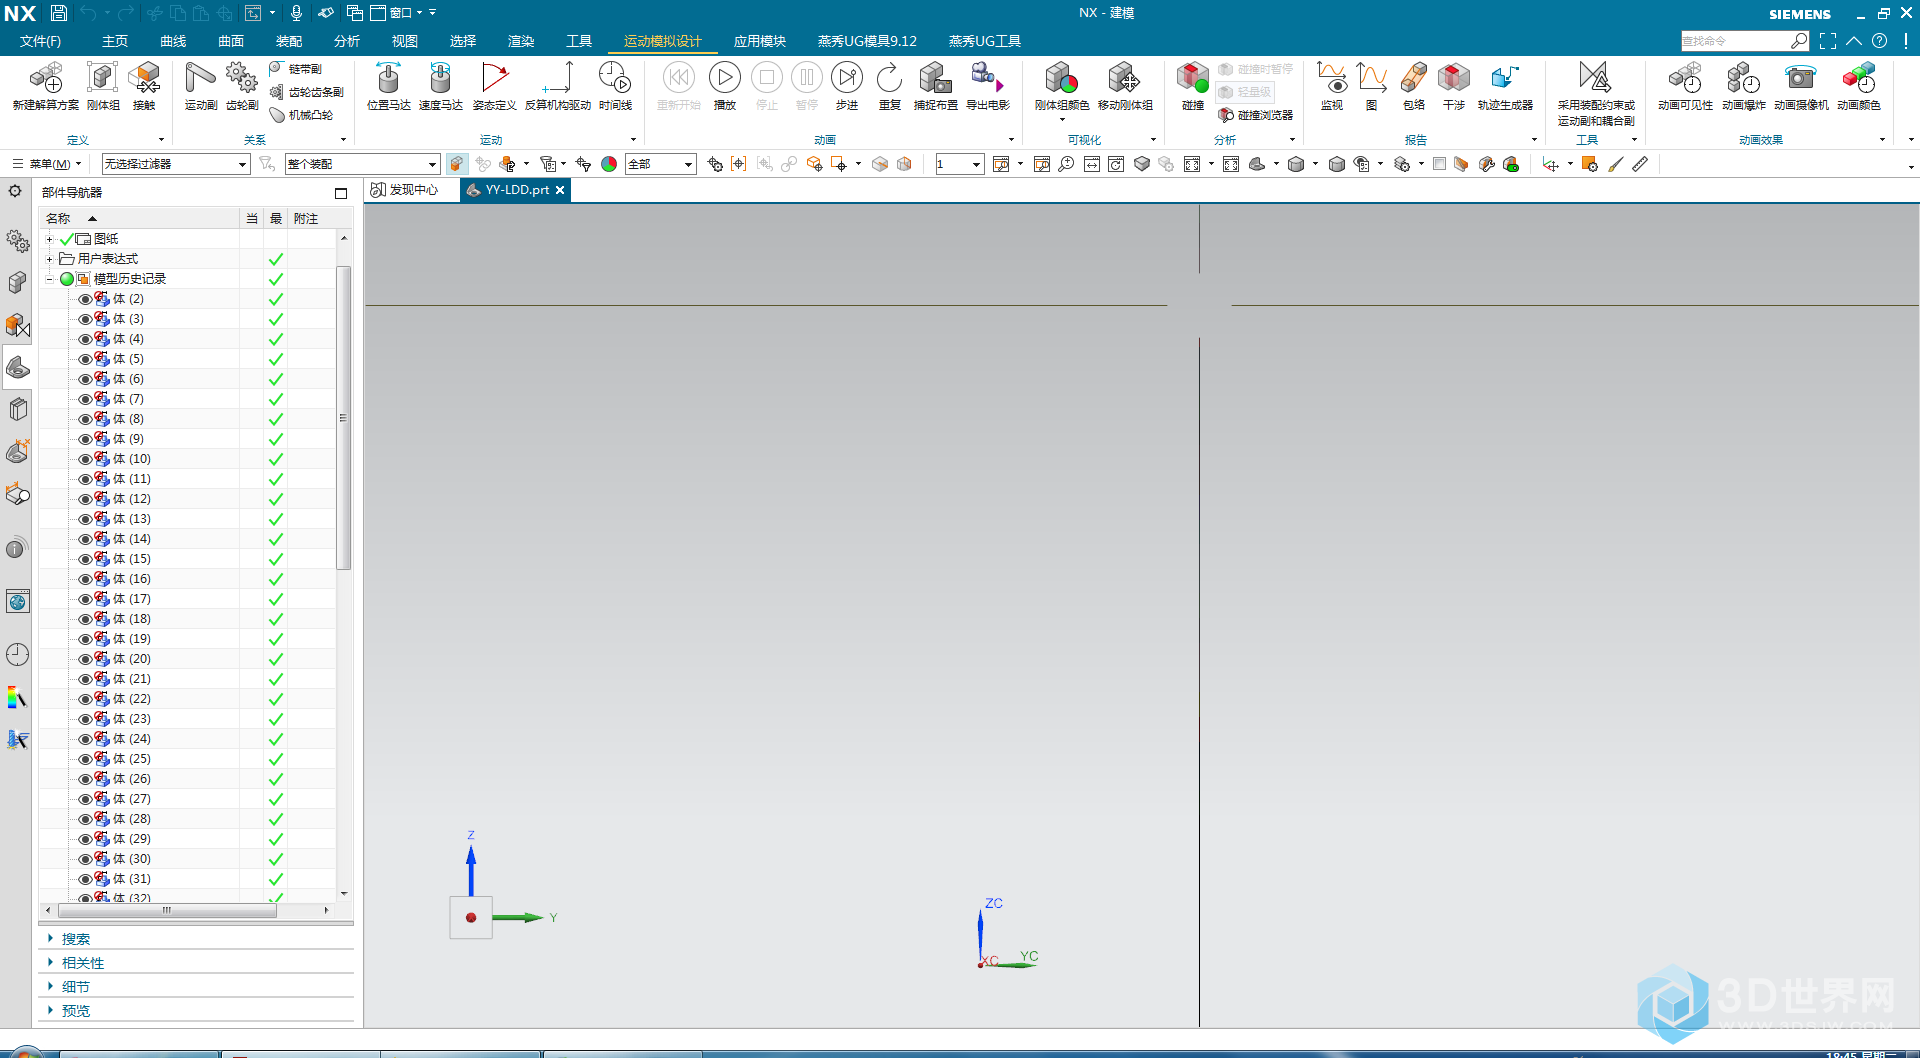Toggle visibility eye of 体 (14)
1920x1058 pixels.
[85, 539]
